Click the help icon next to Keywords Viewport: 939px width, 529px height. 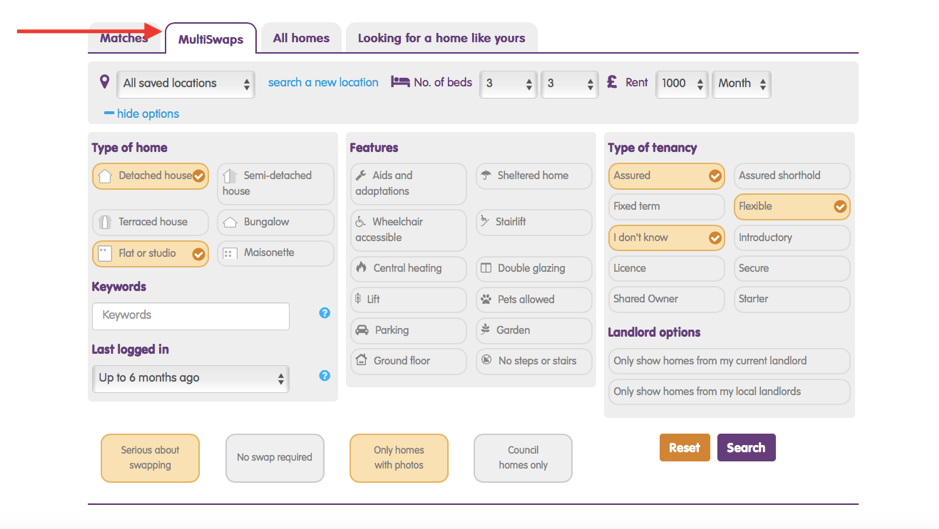click(x=325, y=313)
